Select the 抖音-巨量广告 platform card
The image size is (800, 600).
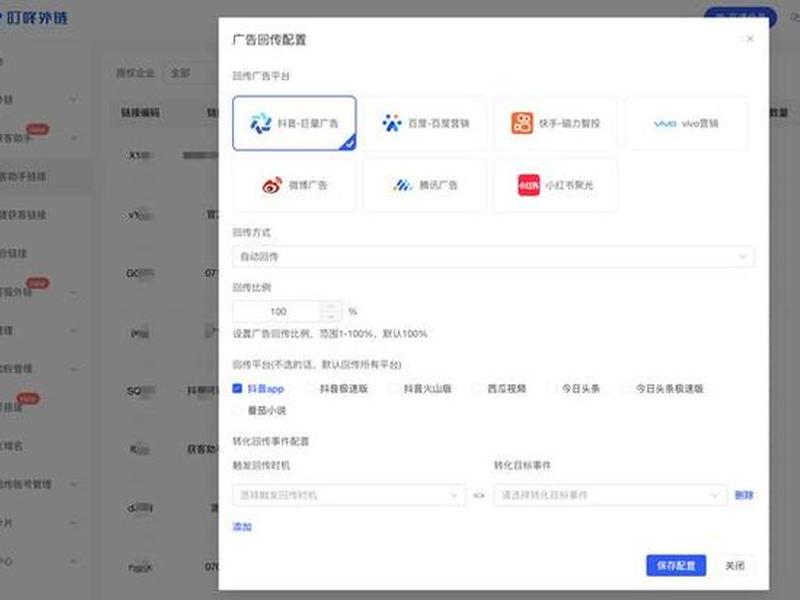pyautogui.click(x=294, y=123)
